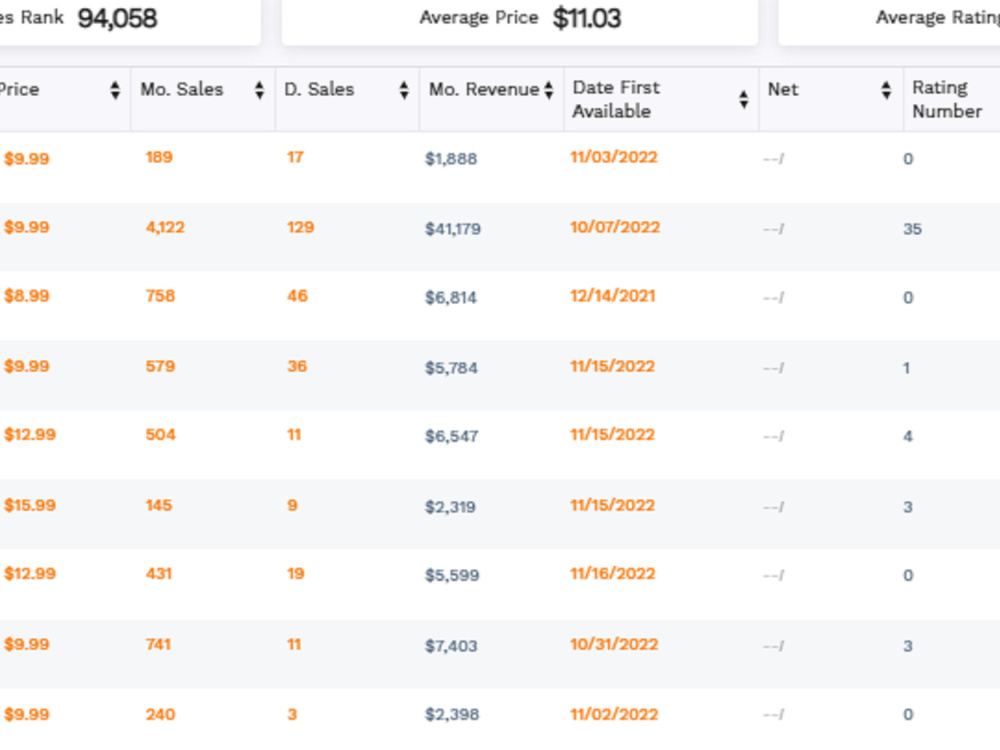This screenshot has width=1000, height=750.
Task: Click the Rating Number column header
Action: 947,99
